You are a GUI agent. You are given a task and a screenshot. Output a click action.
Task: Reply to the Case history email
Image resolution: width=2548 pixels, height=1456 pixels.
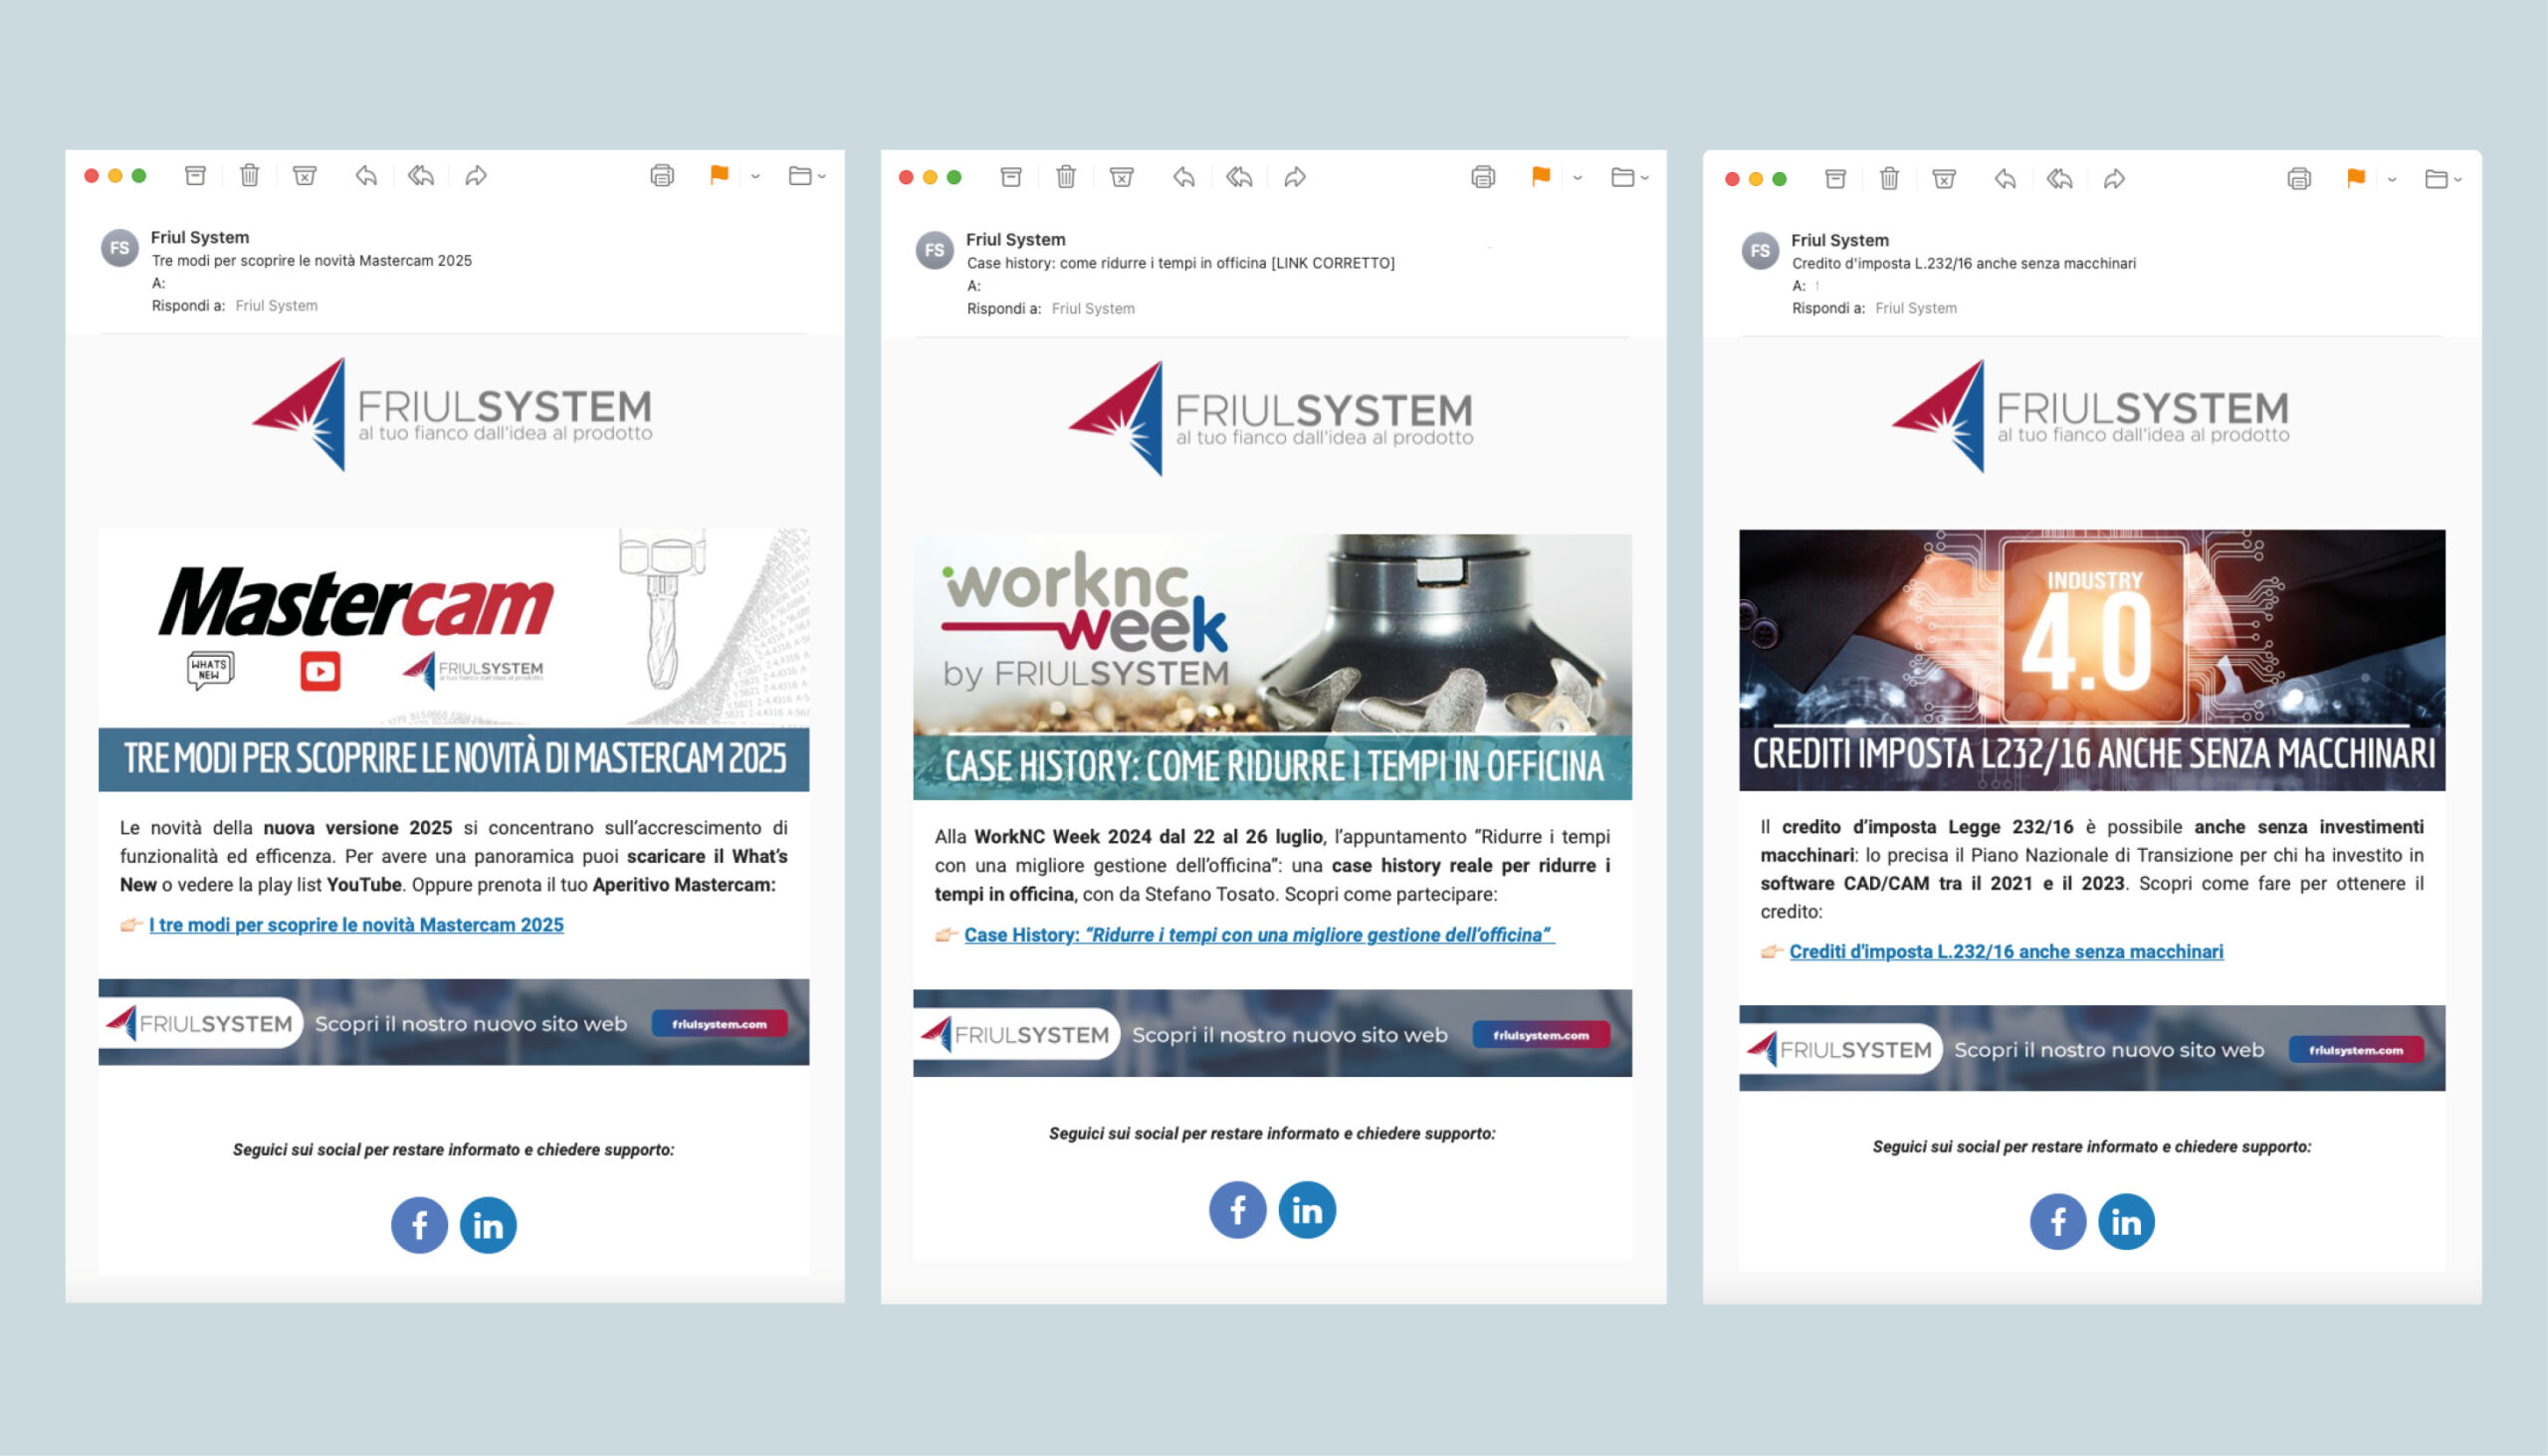tap(1184, 178)
